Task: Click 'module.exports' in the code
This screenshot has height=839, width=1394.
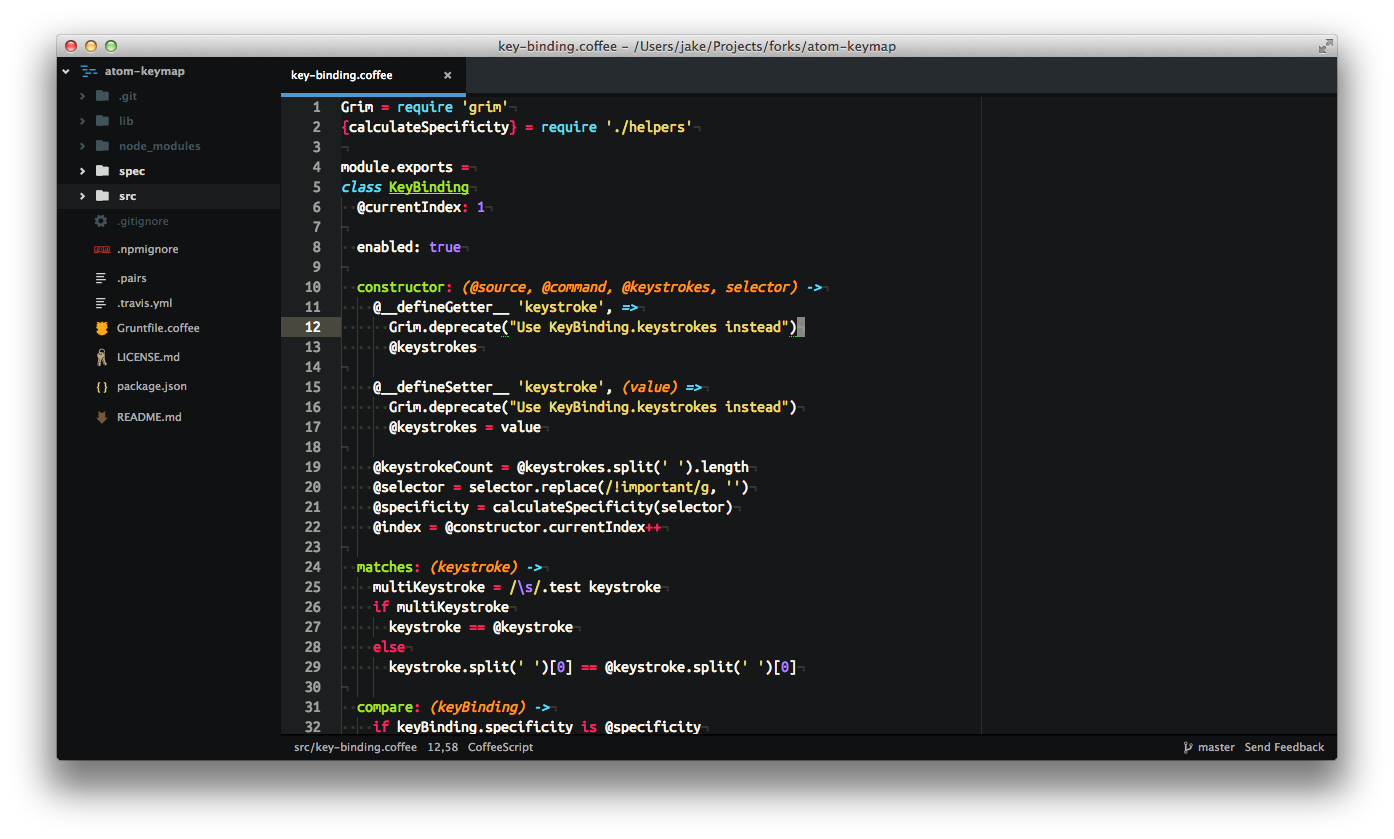Action: point(397,167)
